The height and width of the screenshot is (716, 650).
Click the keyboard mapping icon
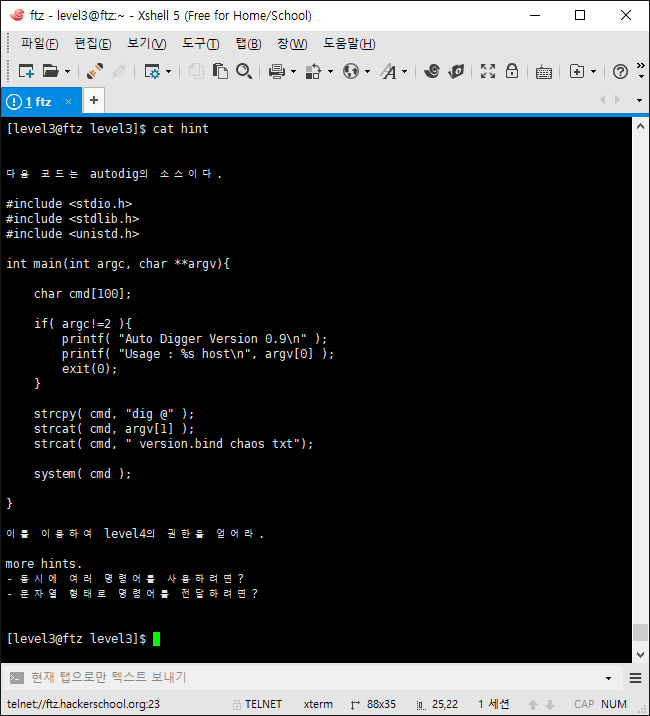(544, 72)
